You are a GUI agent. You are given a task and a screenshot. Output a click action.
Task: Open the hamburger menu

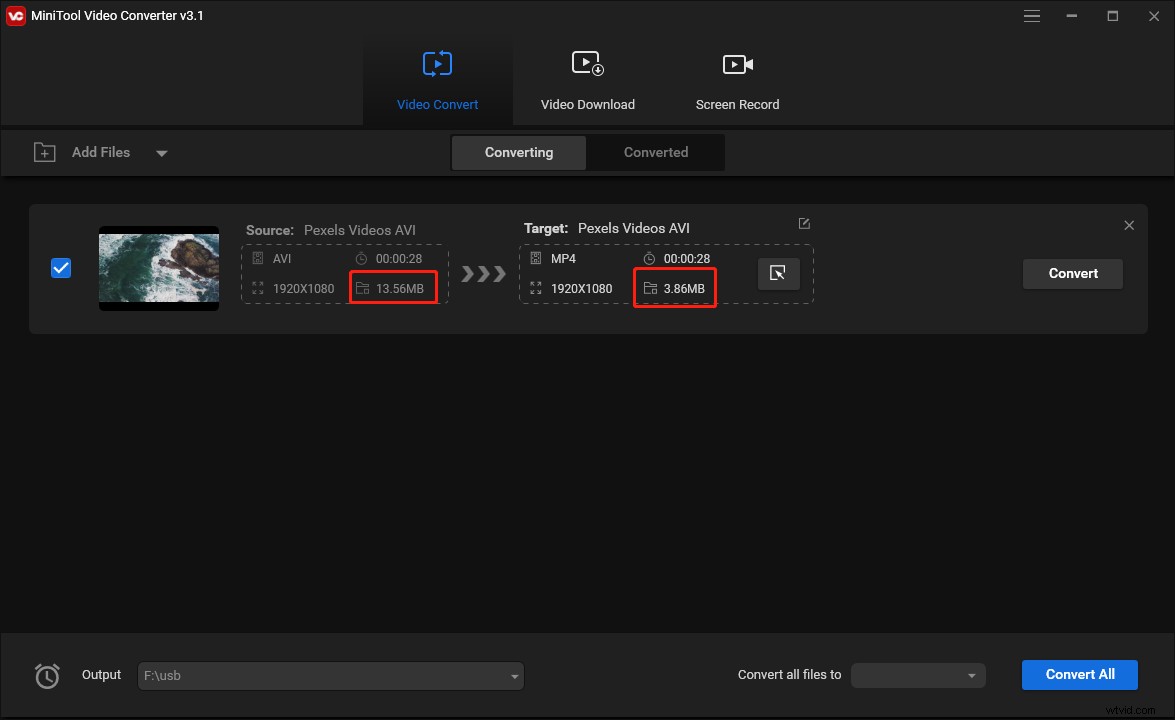pyautogui.click(x=1031, y=16)
